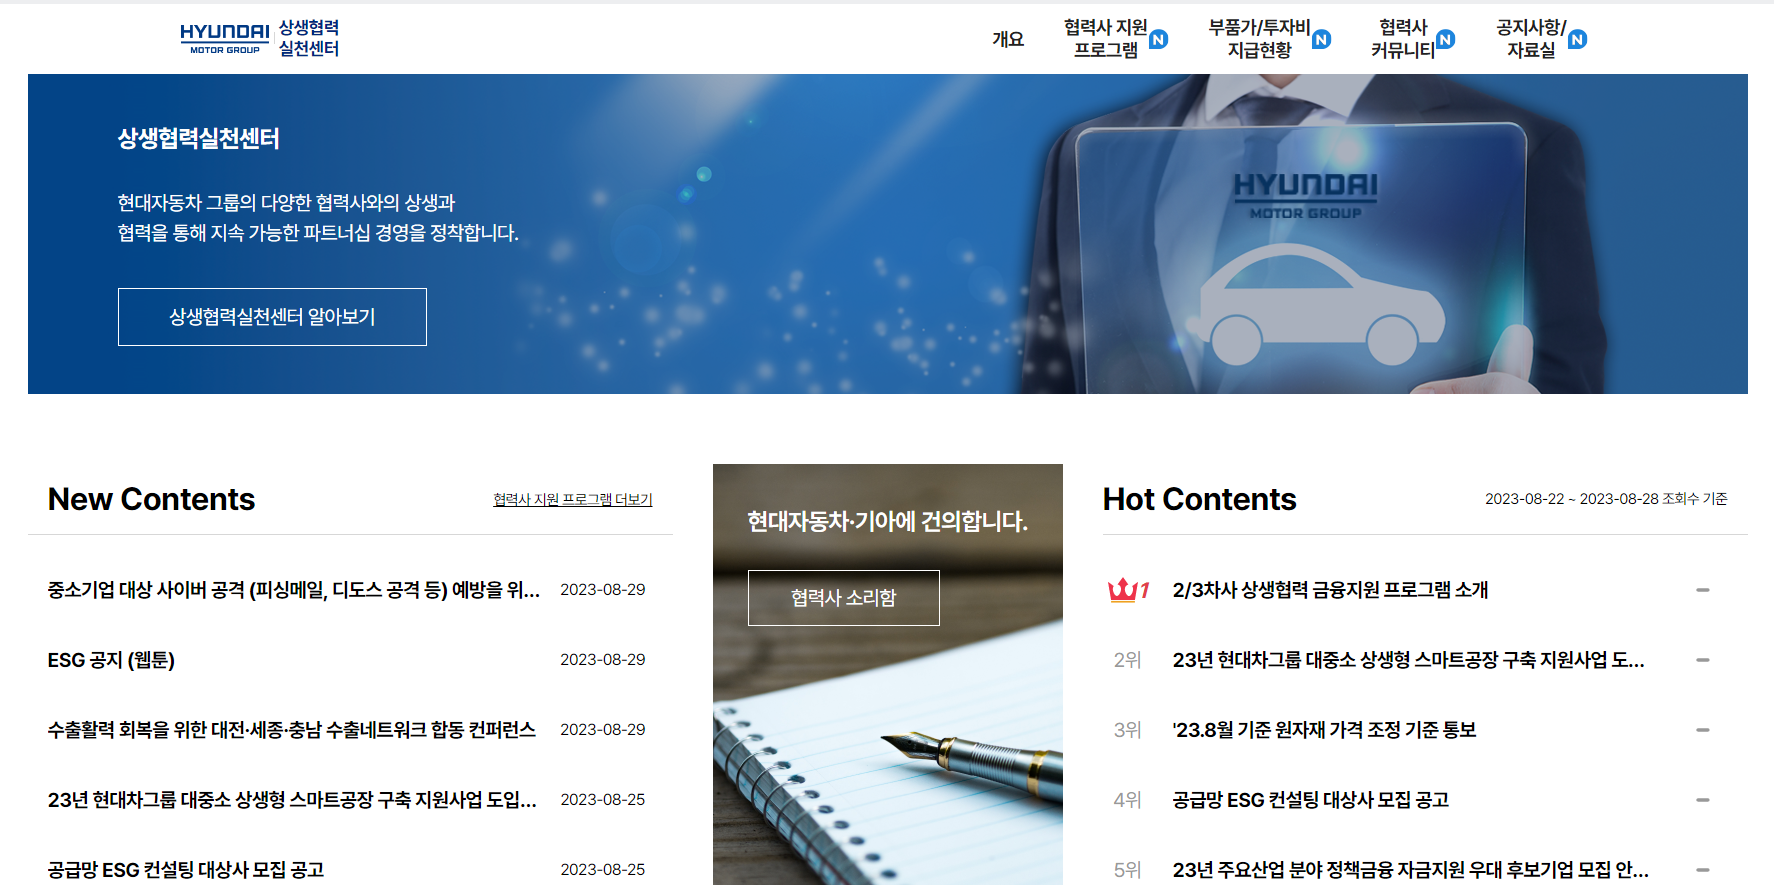
Task: Click the 협력사 소리함 button
Action: 844,598
